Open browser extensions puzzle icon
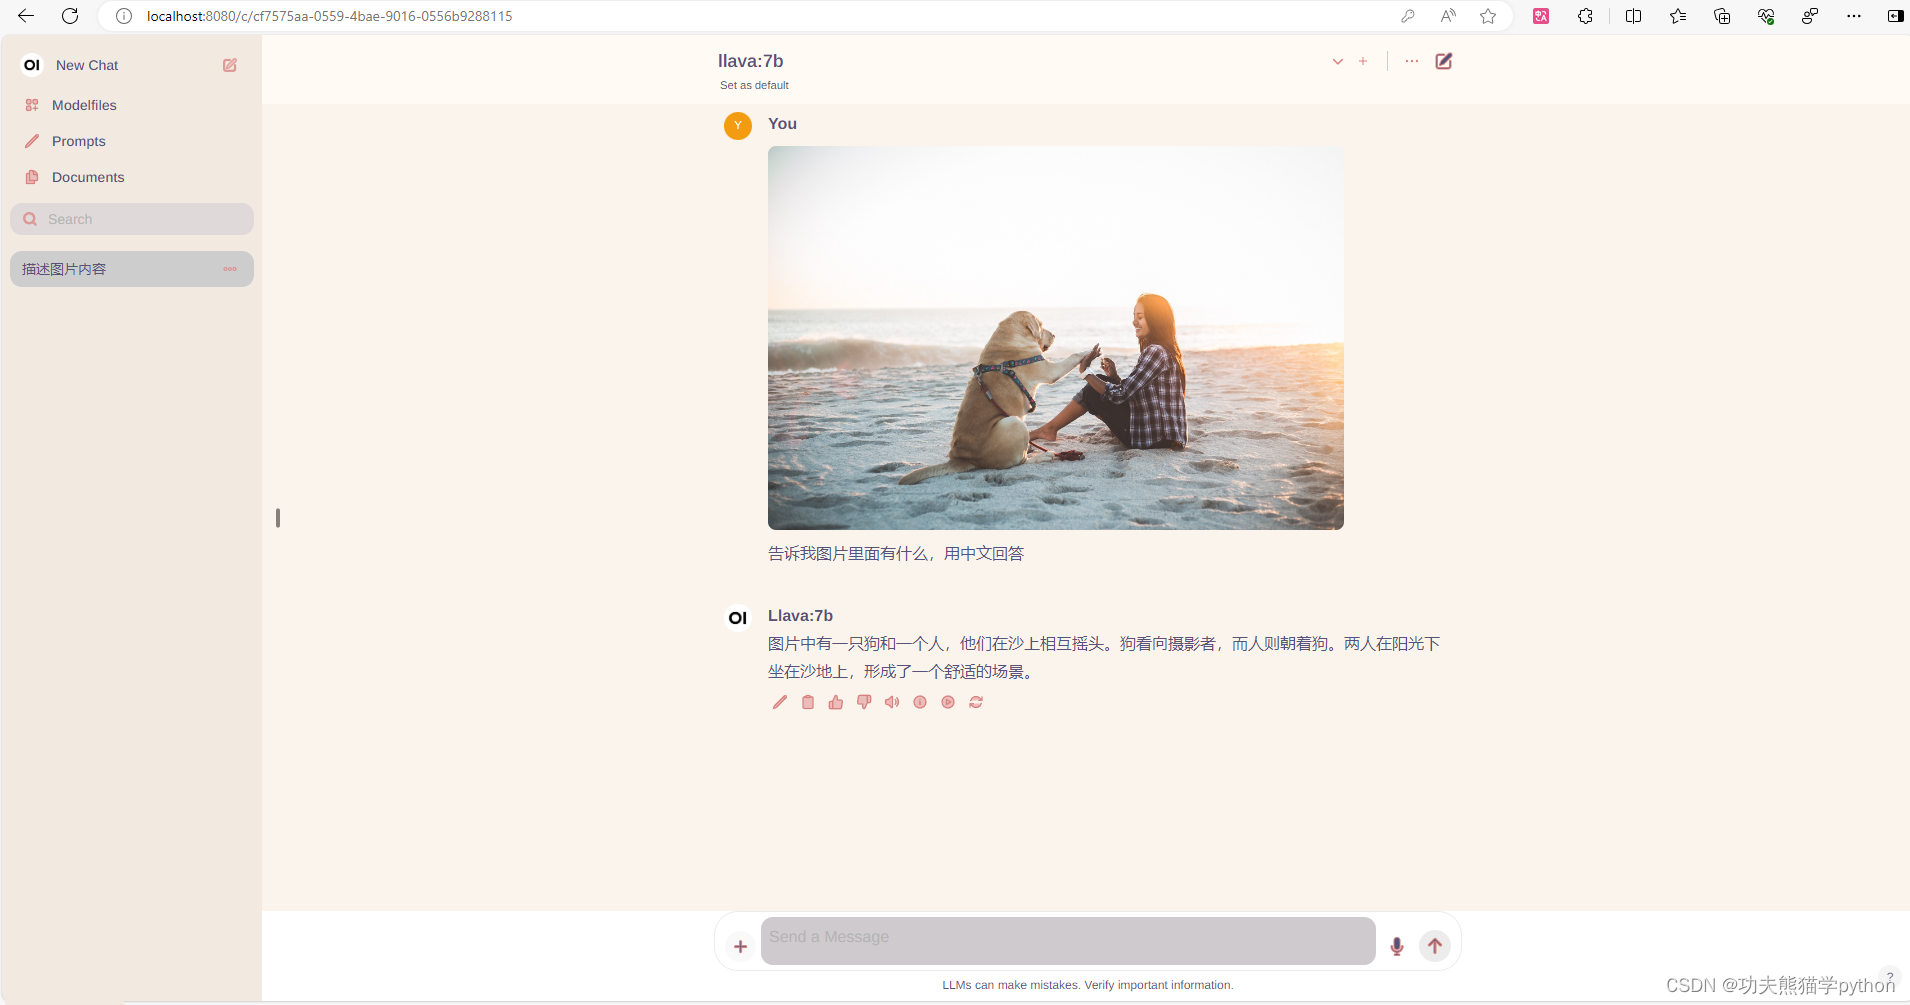 pyautogui.click(x=1585, y=16)
